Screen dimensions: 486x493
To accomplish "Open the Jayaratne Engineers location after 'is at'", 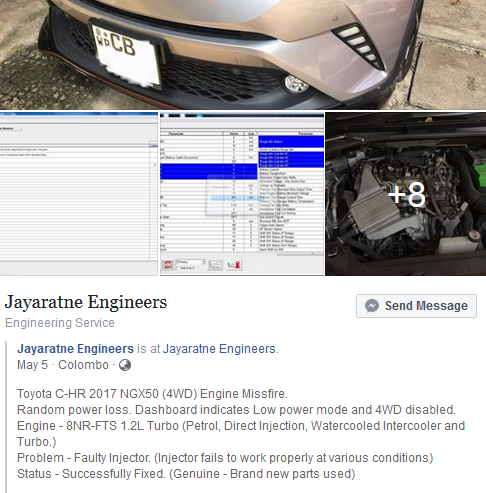I will (x=219, y=349).
